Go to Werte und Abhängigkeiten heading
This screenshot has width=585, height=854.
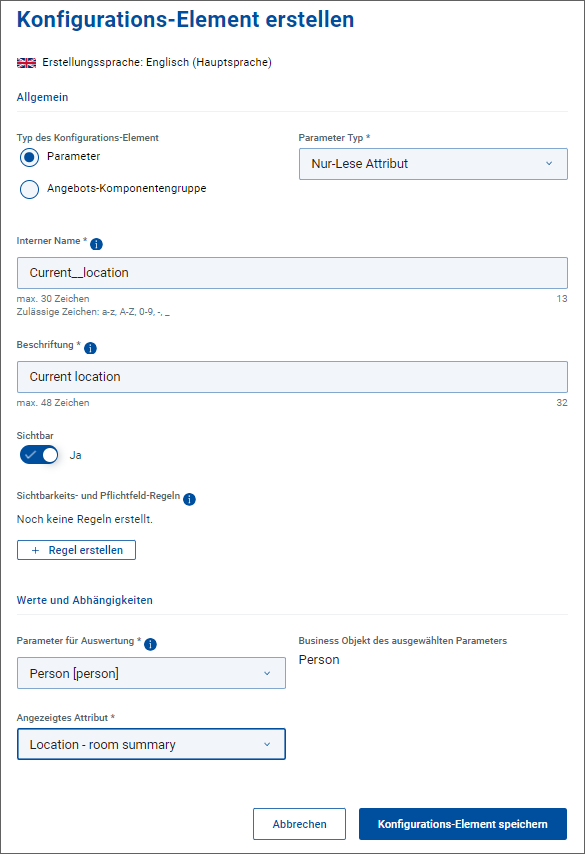tap(84, 600)
